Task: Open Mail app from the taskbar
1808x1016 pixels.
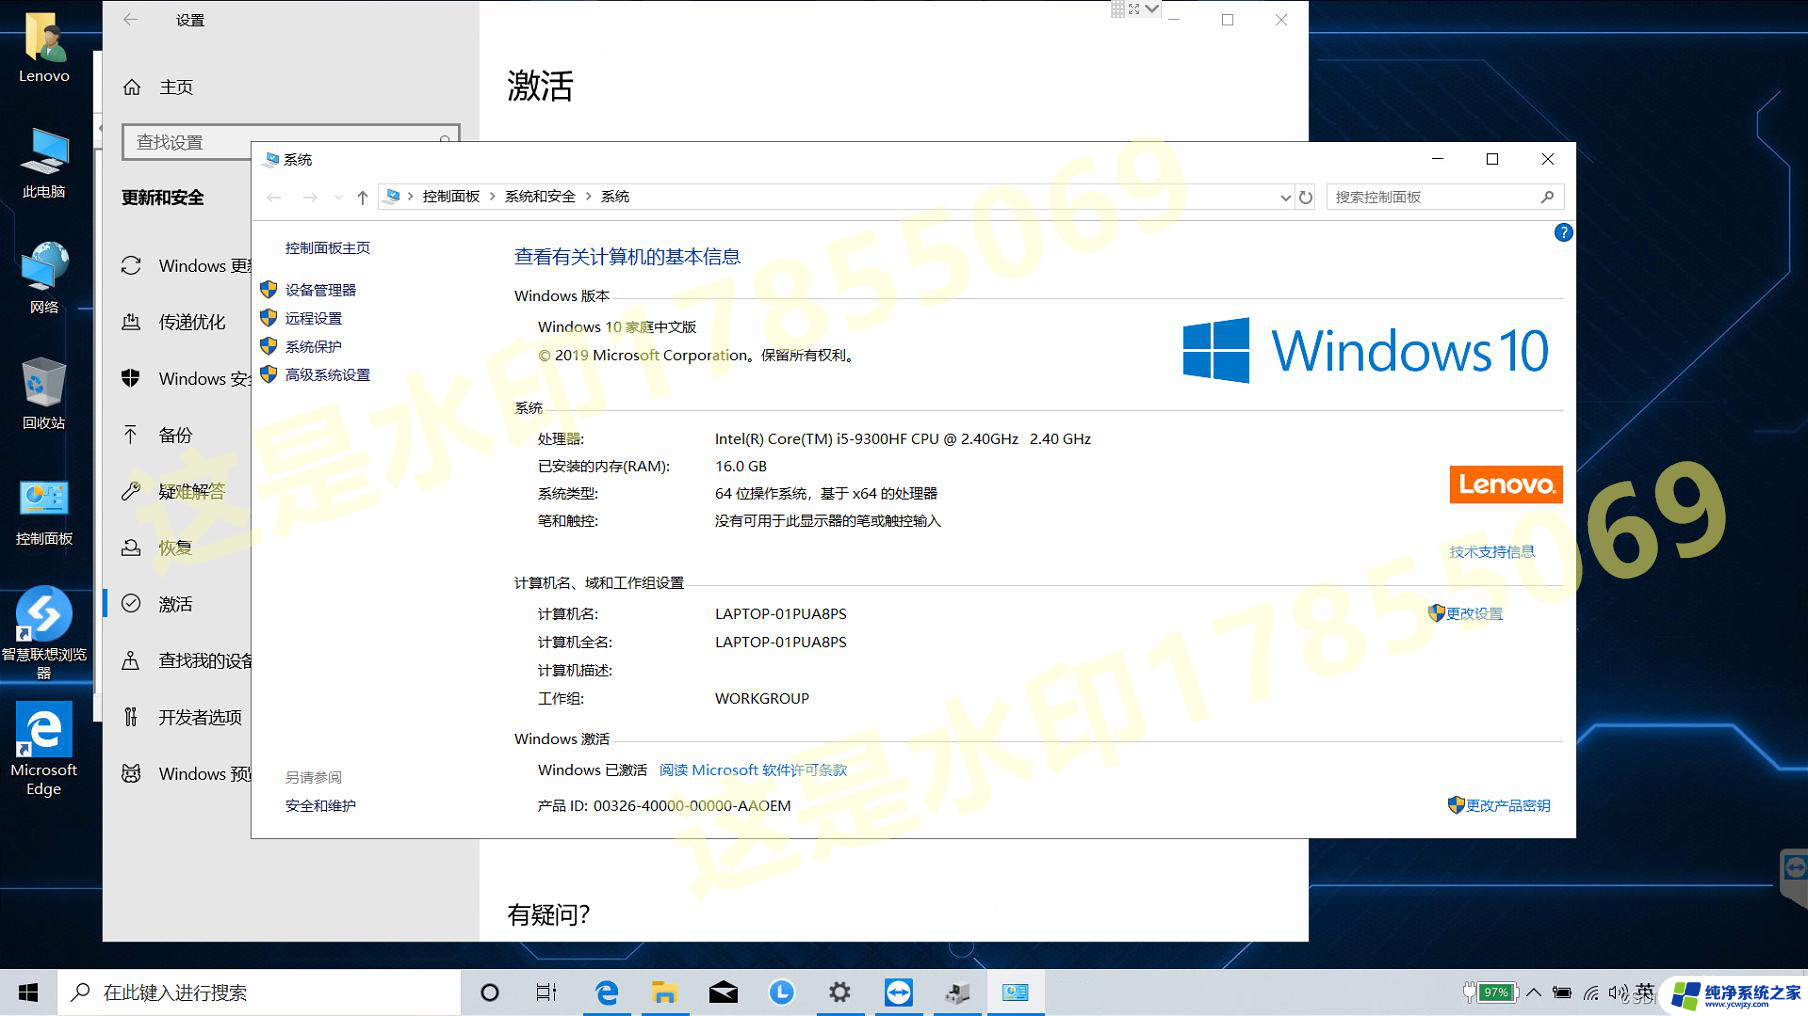Action: (723, 992)
